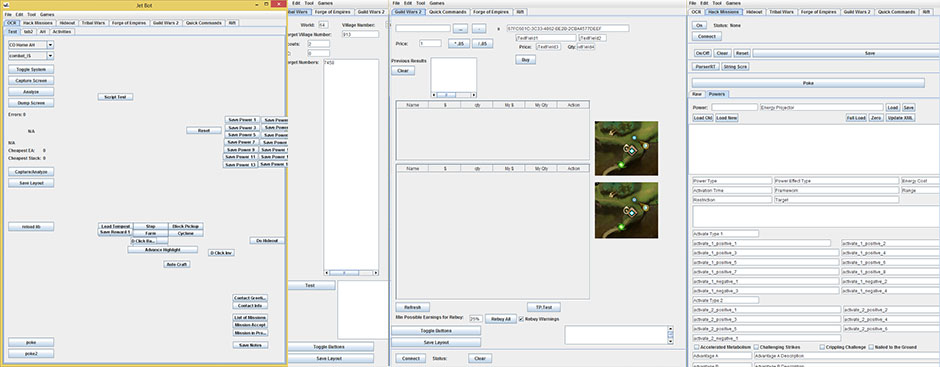The width and height of the screenshot is (940, 367).
Task: Click the Script Test button
Action: point(115,97)
